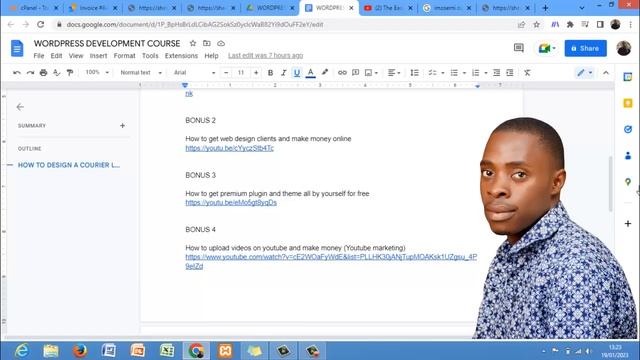
Task: Open the zoom level 100% dropdown
Action: (x=97, y=72)
